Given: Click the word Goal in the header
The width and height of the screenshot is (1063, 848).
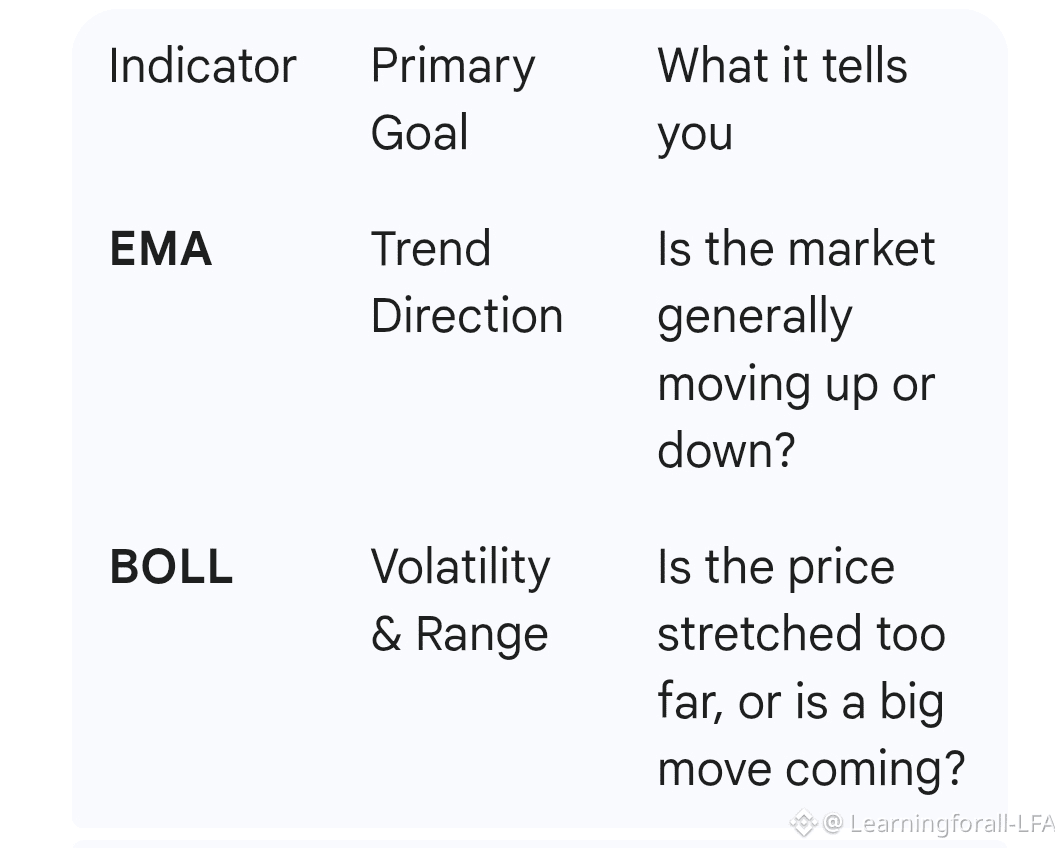Looking at the screenshot, I should (419, 133).
